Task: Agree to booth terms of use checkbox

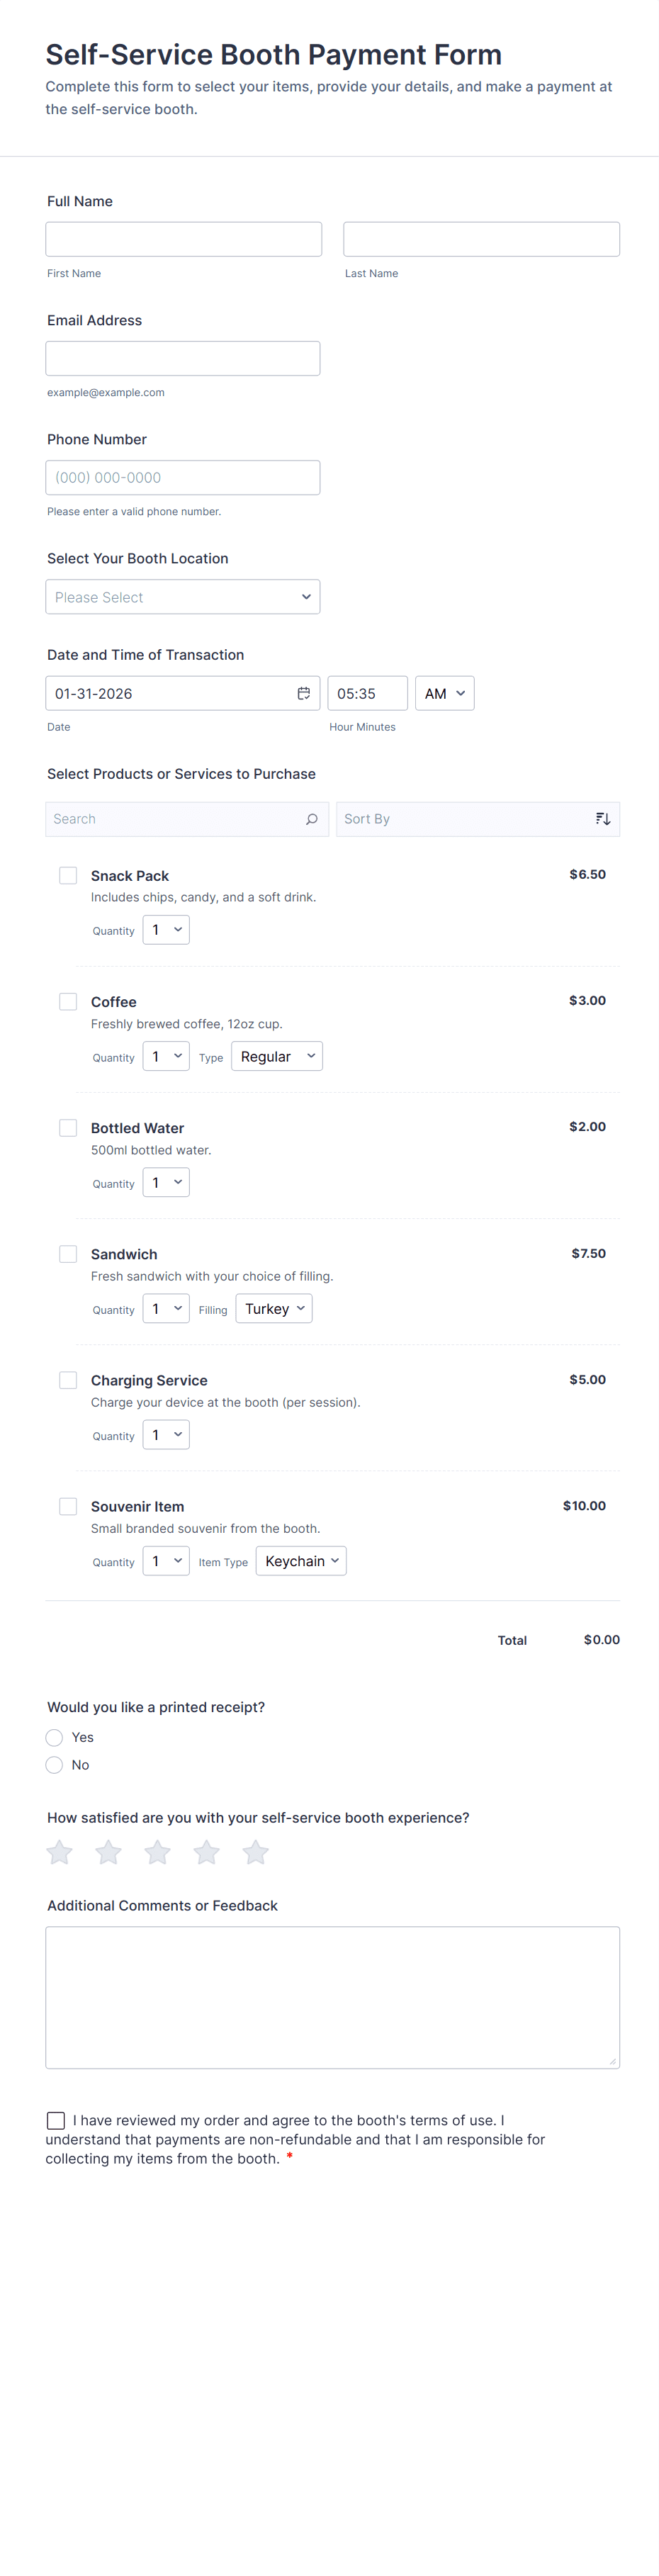Action: coord(56,2120)
